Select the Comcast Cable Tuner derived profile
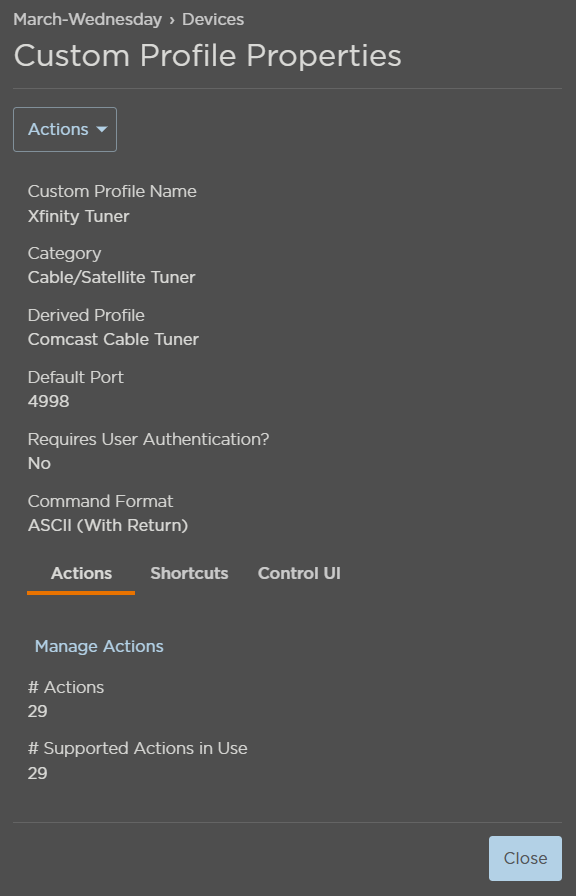 112,339
